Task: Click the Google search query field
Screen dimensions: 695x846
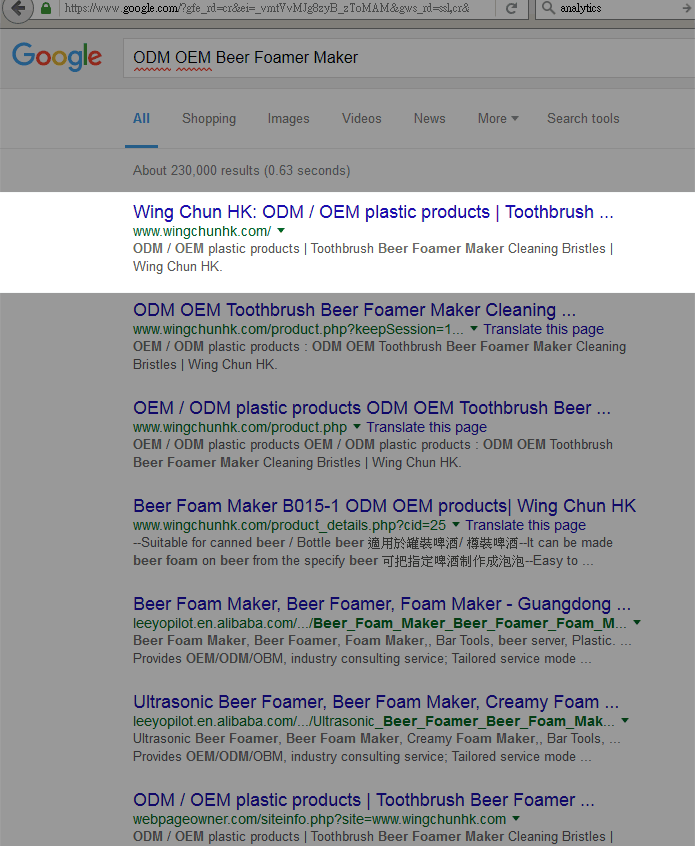Action: click(408, 58)
